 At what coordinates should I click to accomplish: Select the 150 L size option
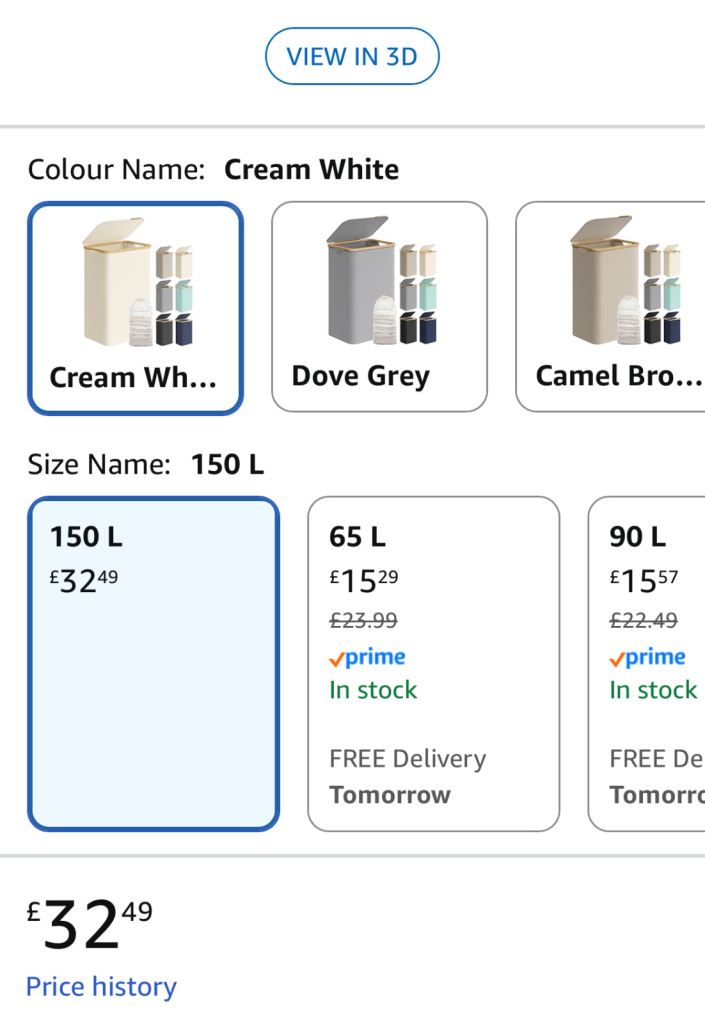pos(153,663)
